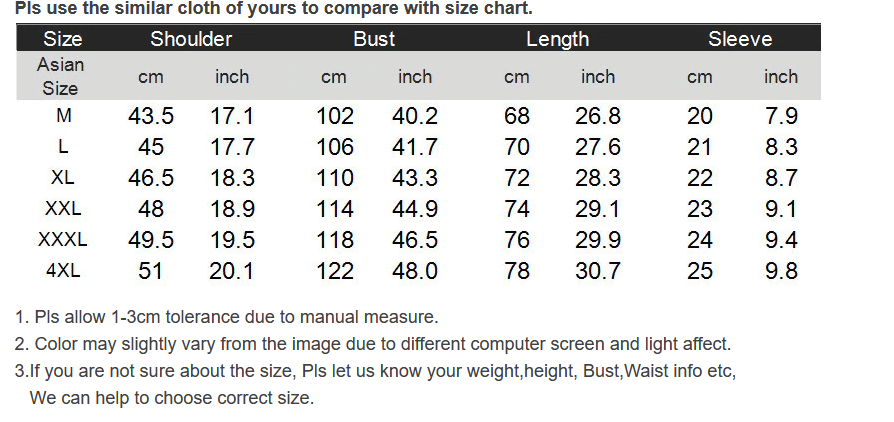Select the L size row label
The image size is (894, 422).
point(63,147)
